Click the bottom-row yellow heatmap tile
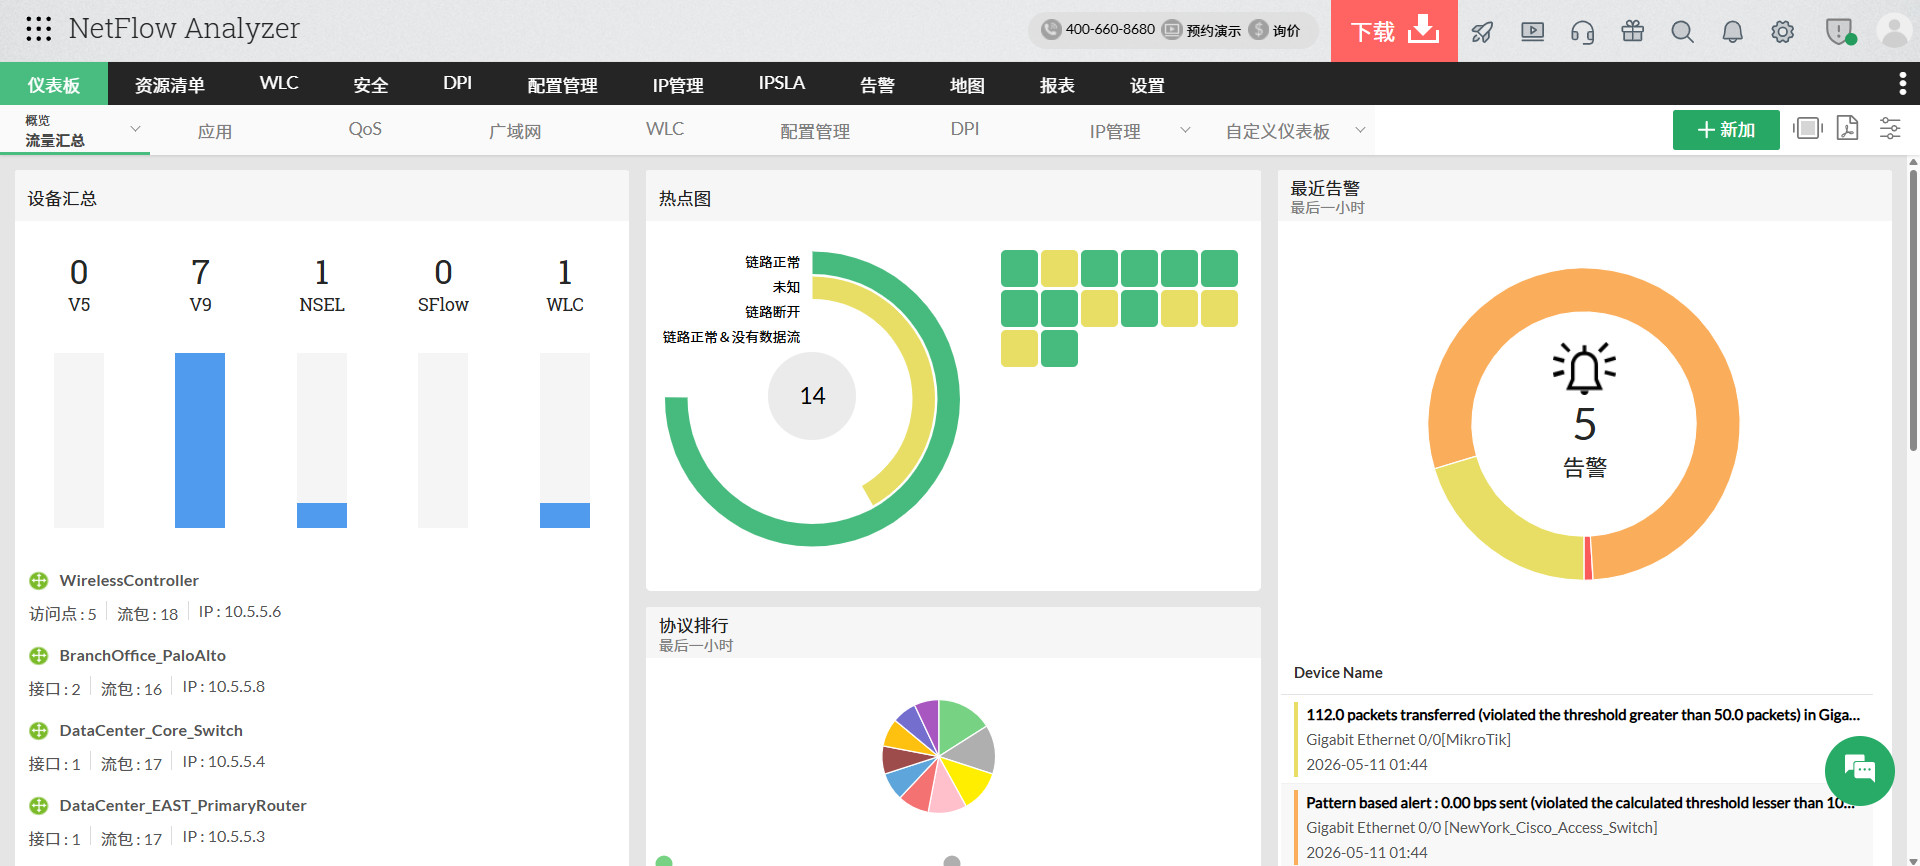The width and height of the screenshot is (1920, 866). click(x=1019, y=349)
